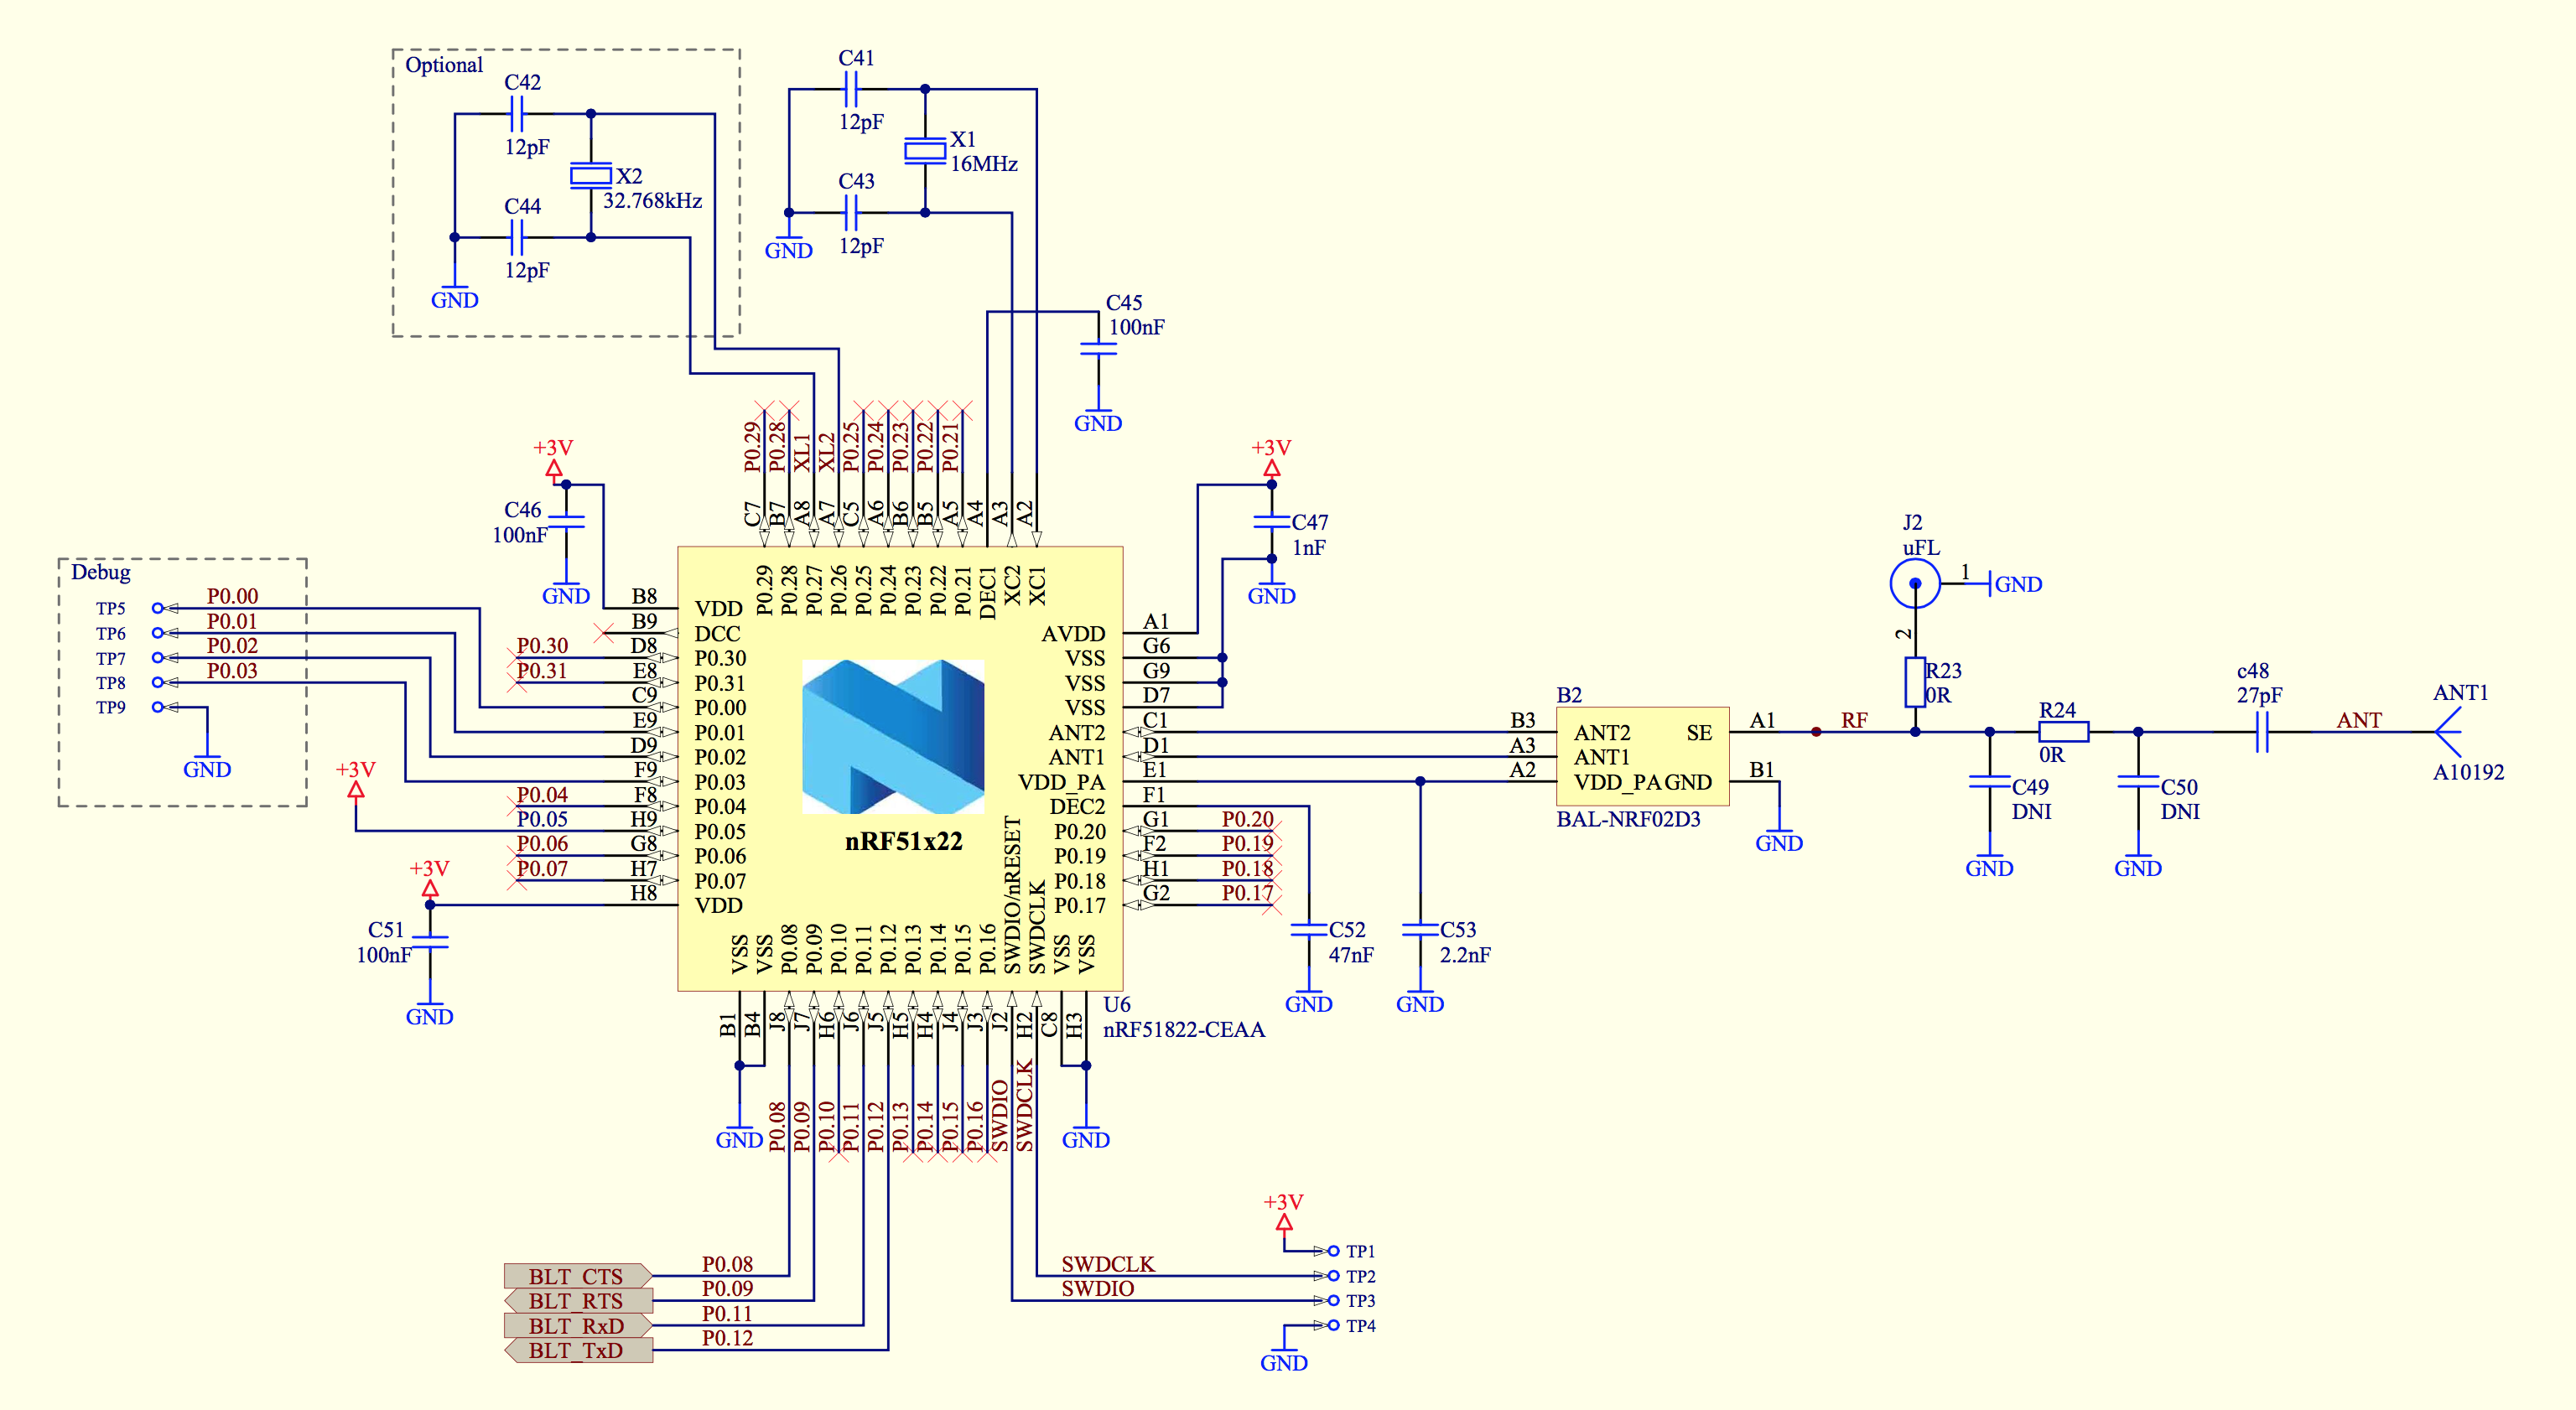Click the 'RF' net label
The width and height of the screenshot is (2576, 1410).
pyautogui.click(x=1854, y=720)
